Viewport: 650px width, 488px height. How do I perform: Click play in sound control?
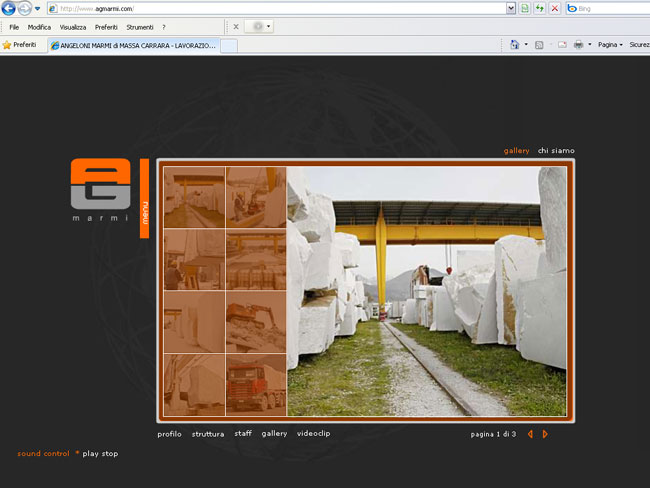[x=90, y=454]
